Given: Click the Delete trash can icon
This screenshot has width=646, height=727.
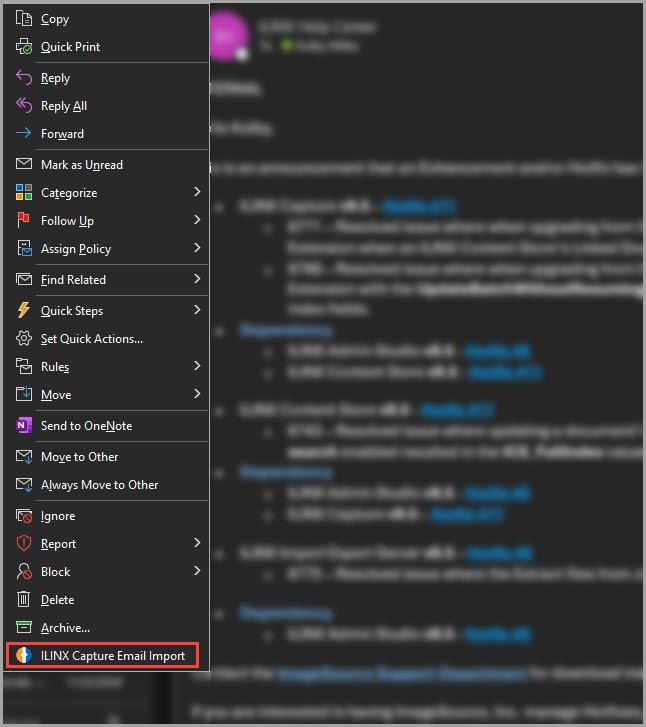Looking at the screenshot, I should [23, 600].
